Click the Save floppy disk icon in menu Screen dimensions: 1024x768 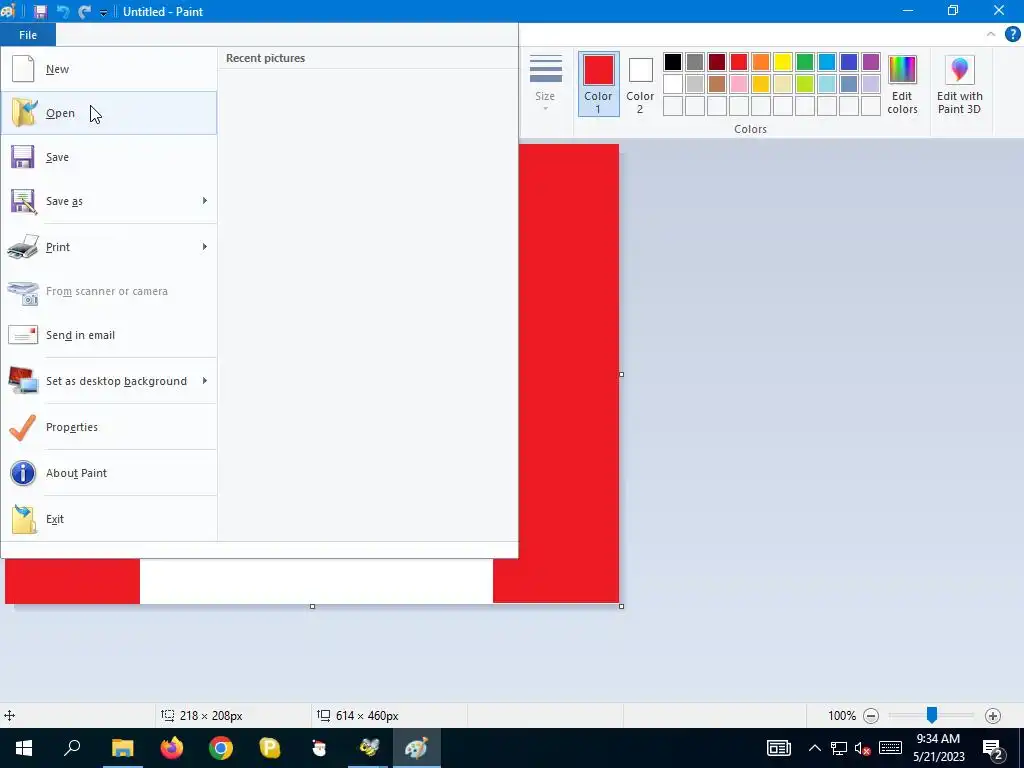click(23, 157)
